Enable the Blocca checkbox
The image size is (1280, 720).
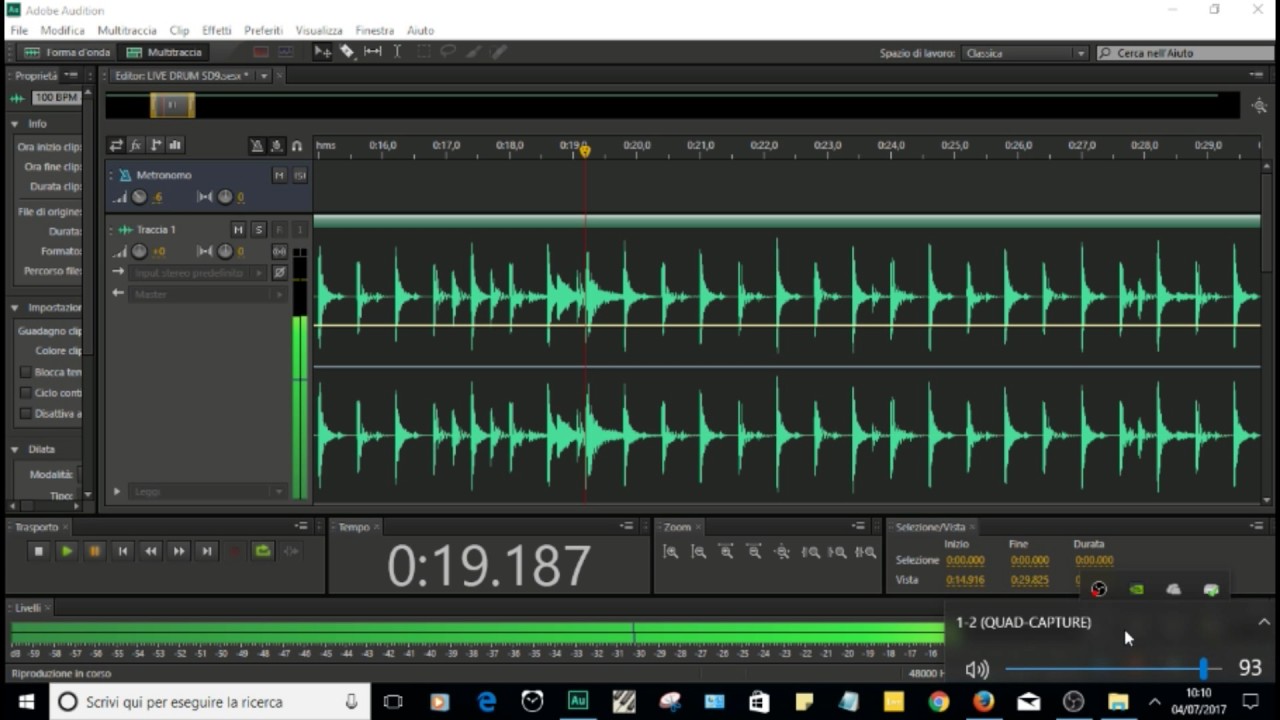pos(26,372)
